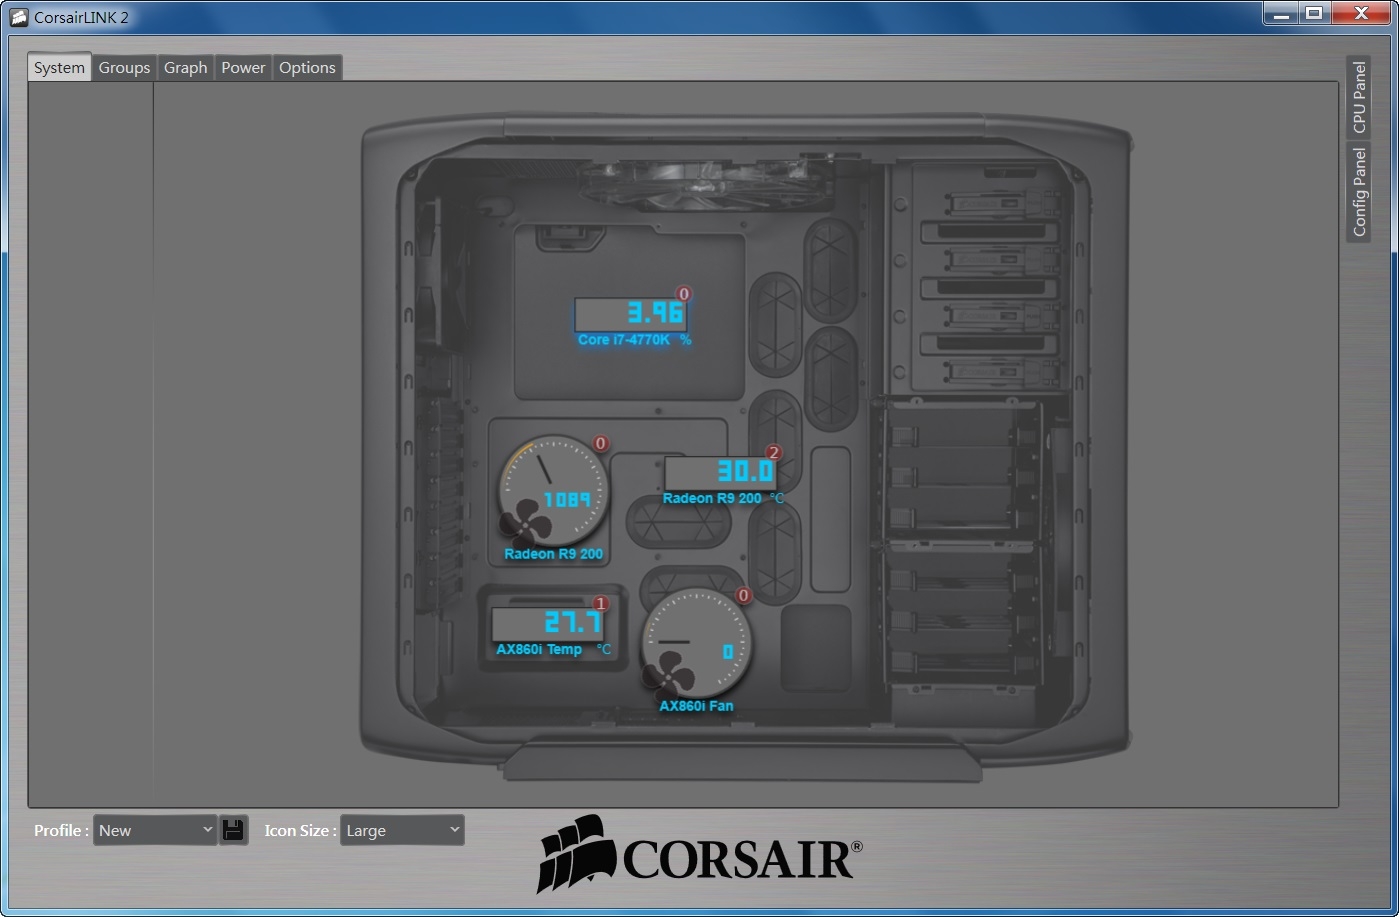This screenshot has height=917, width=1399.
Task: Expand the CPU Panel side tab
Action: 1358,97
